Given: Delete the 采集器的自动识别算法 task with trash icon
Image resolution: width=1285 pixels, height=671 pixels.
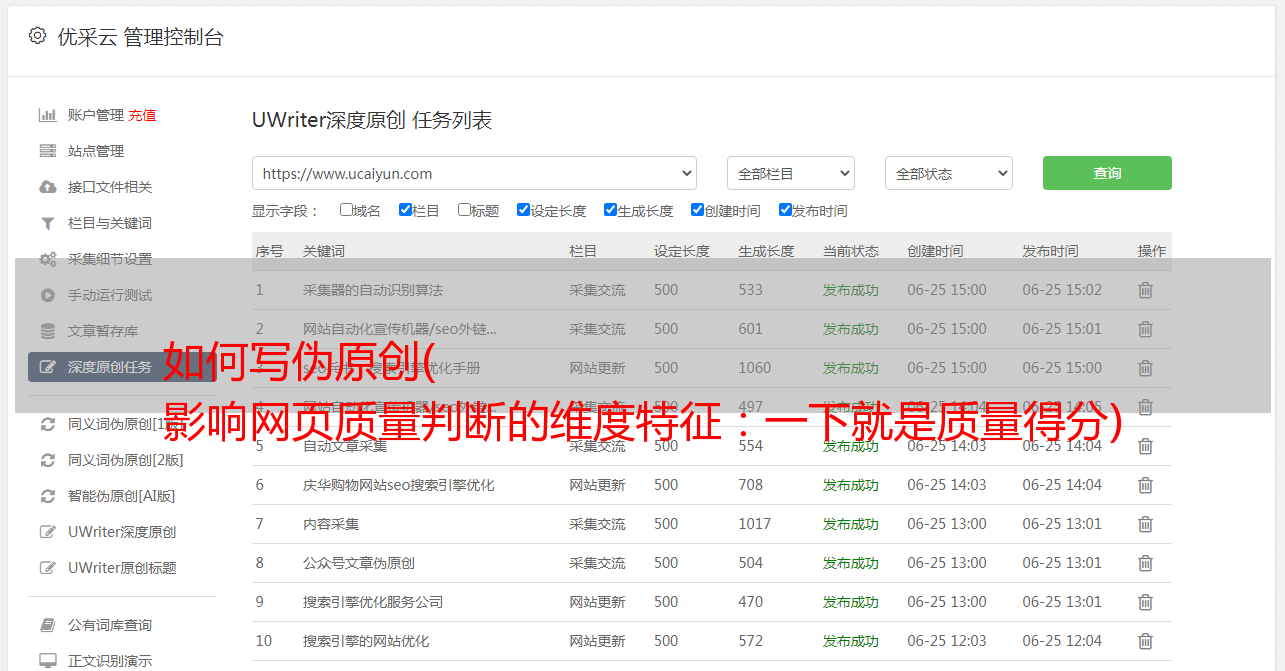Looking at the screenshot, I should click(1145, 290).
